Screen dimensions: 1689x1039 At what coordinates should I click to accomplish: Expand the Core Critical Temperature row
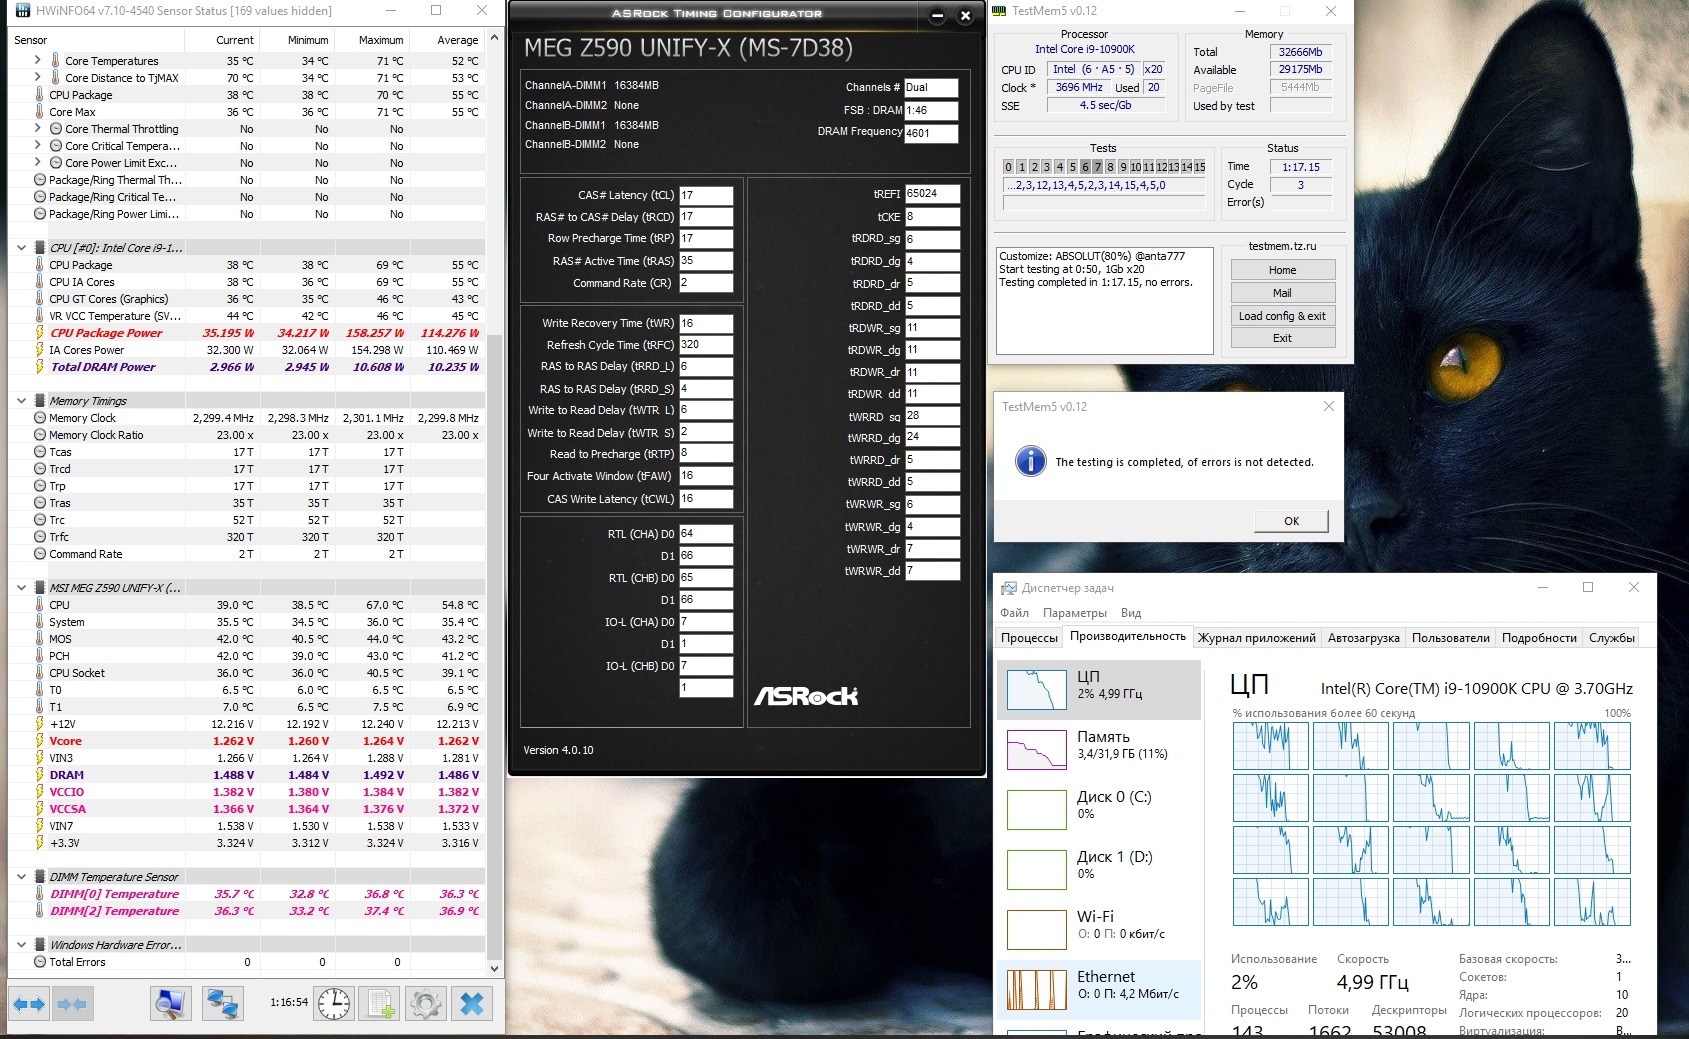[38, 146]
